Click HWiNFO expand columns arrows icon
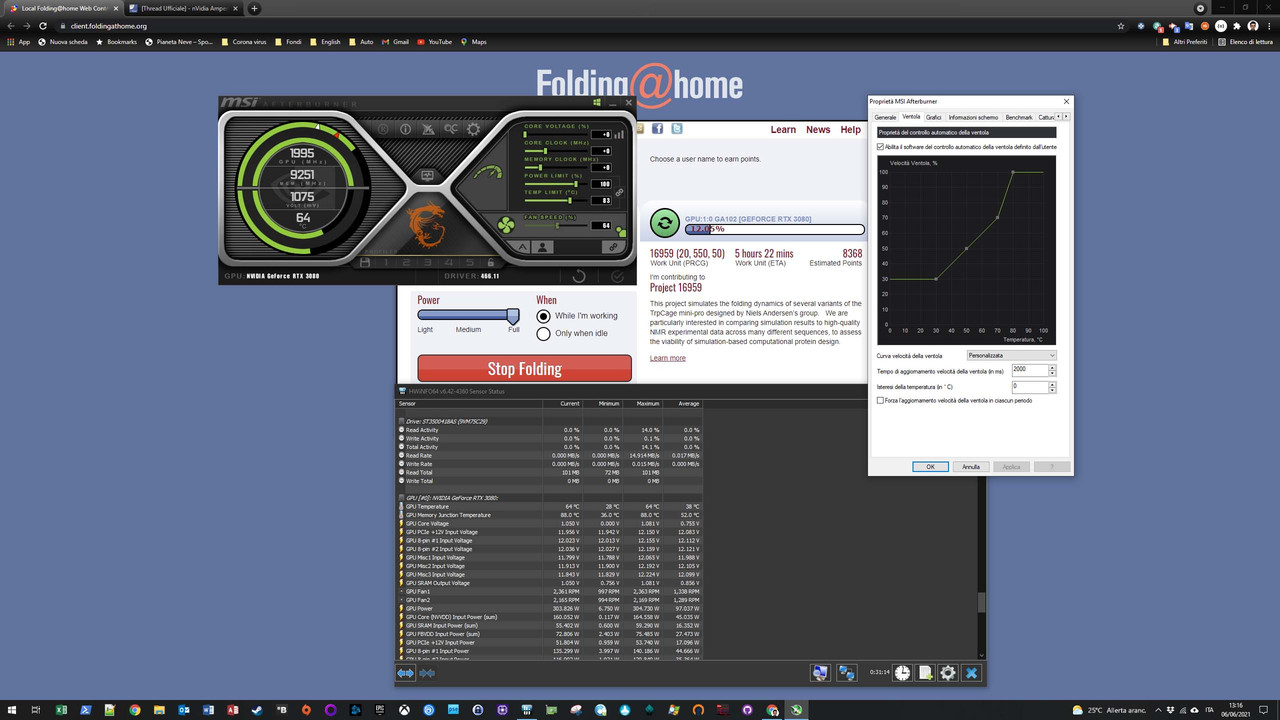Screen dimensions: 1280x720 [x=405, y=673]
